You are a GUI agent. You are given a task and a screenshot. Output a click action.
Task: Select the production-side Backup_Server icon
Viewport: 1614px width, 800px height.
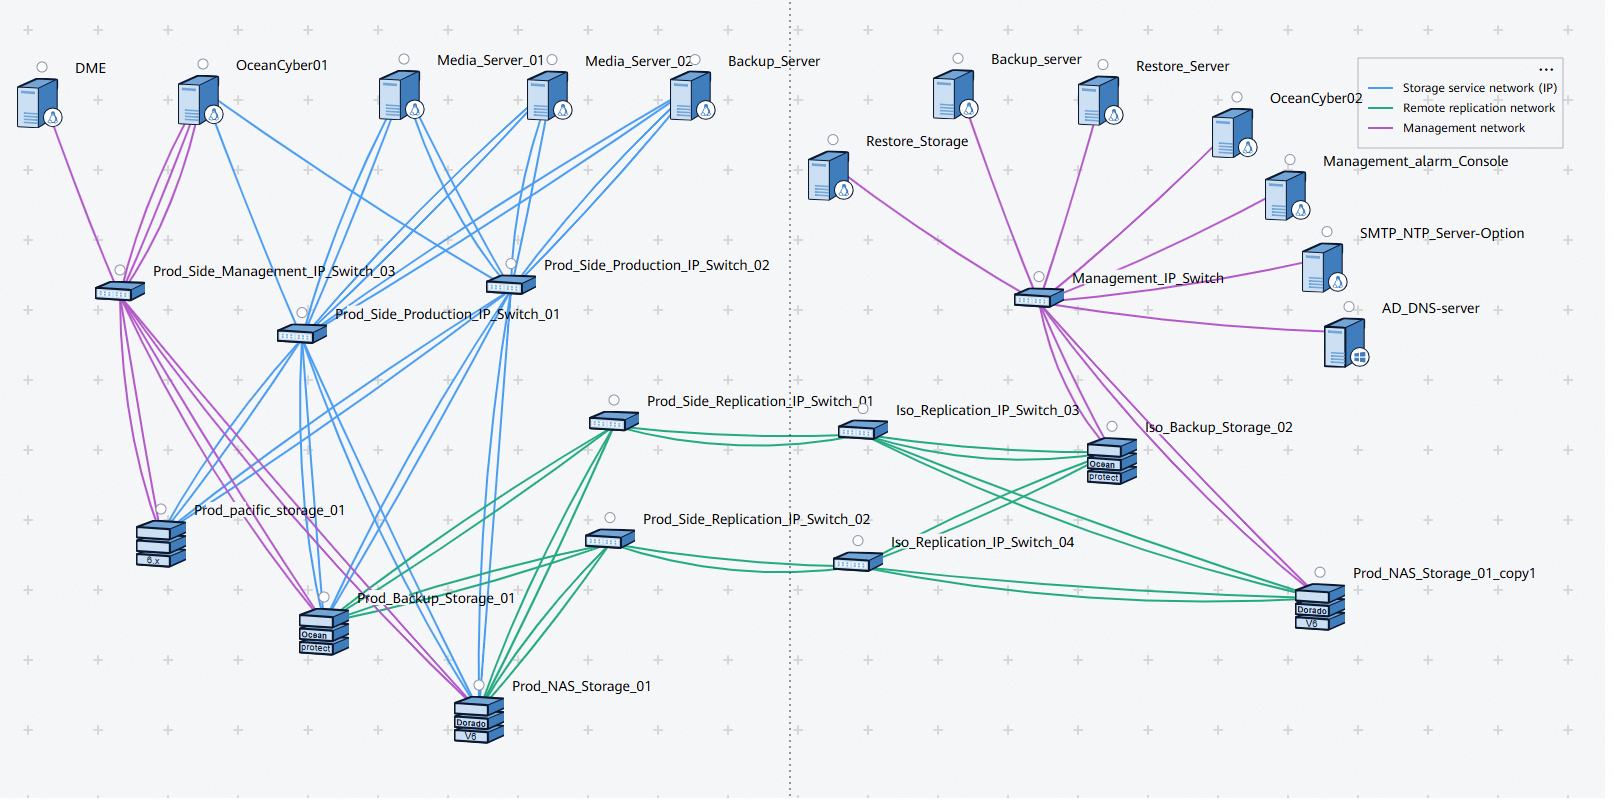pyautogui.click(x=693, y=96)
